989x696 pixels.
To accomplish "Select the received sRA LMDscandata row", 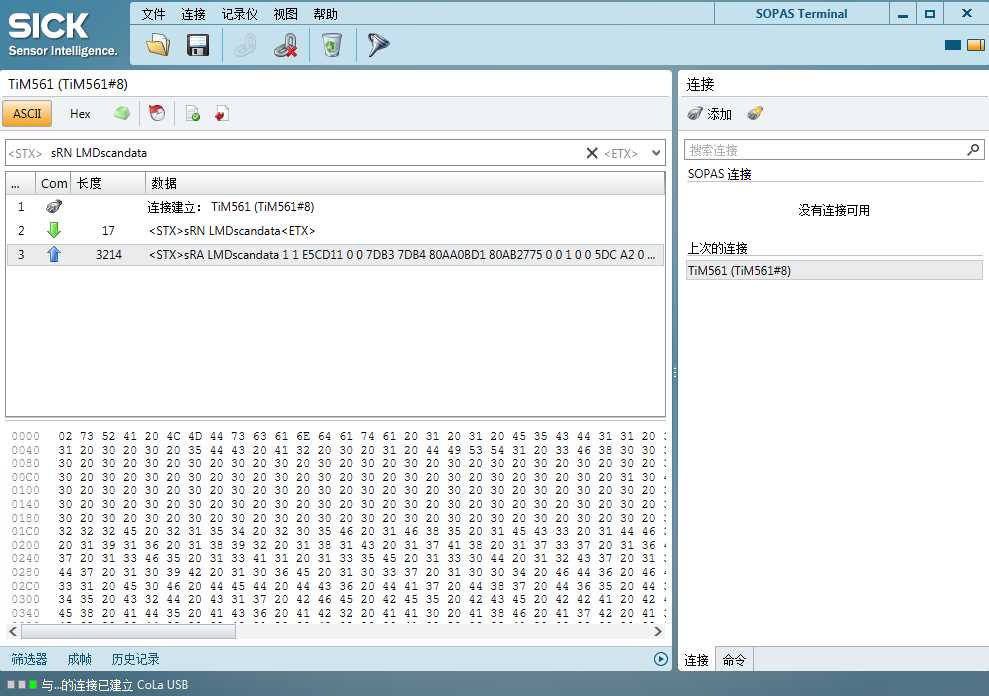I will [x=335, y=255].
